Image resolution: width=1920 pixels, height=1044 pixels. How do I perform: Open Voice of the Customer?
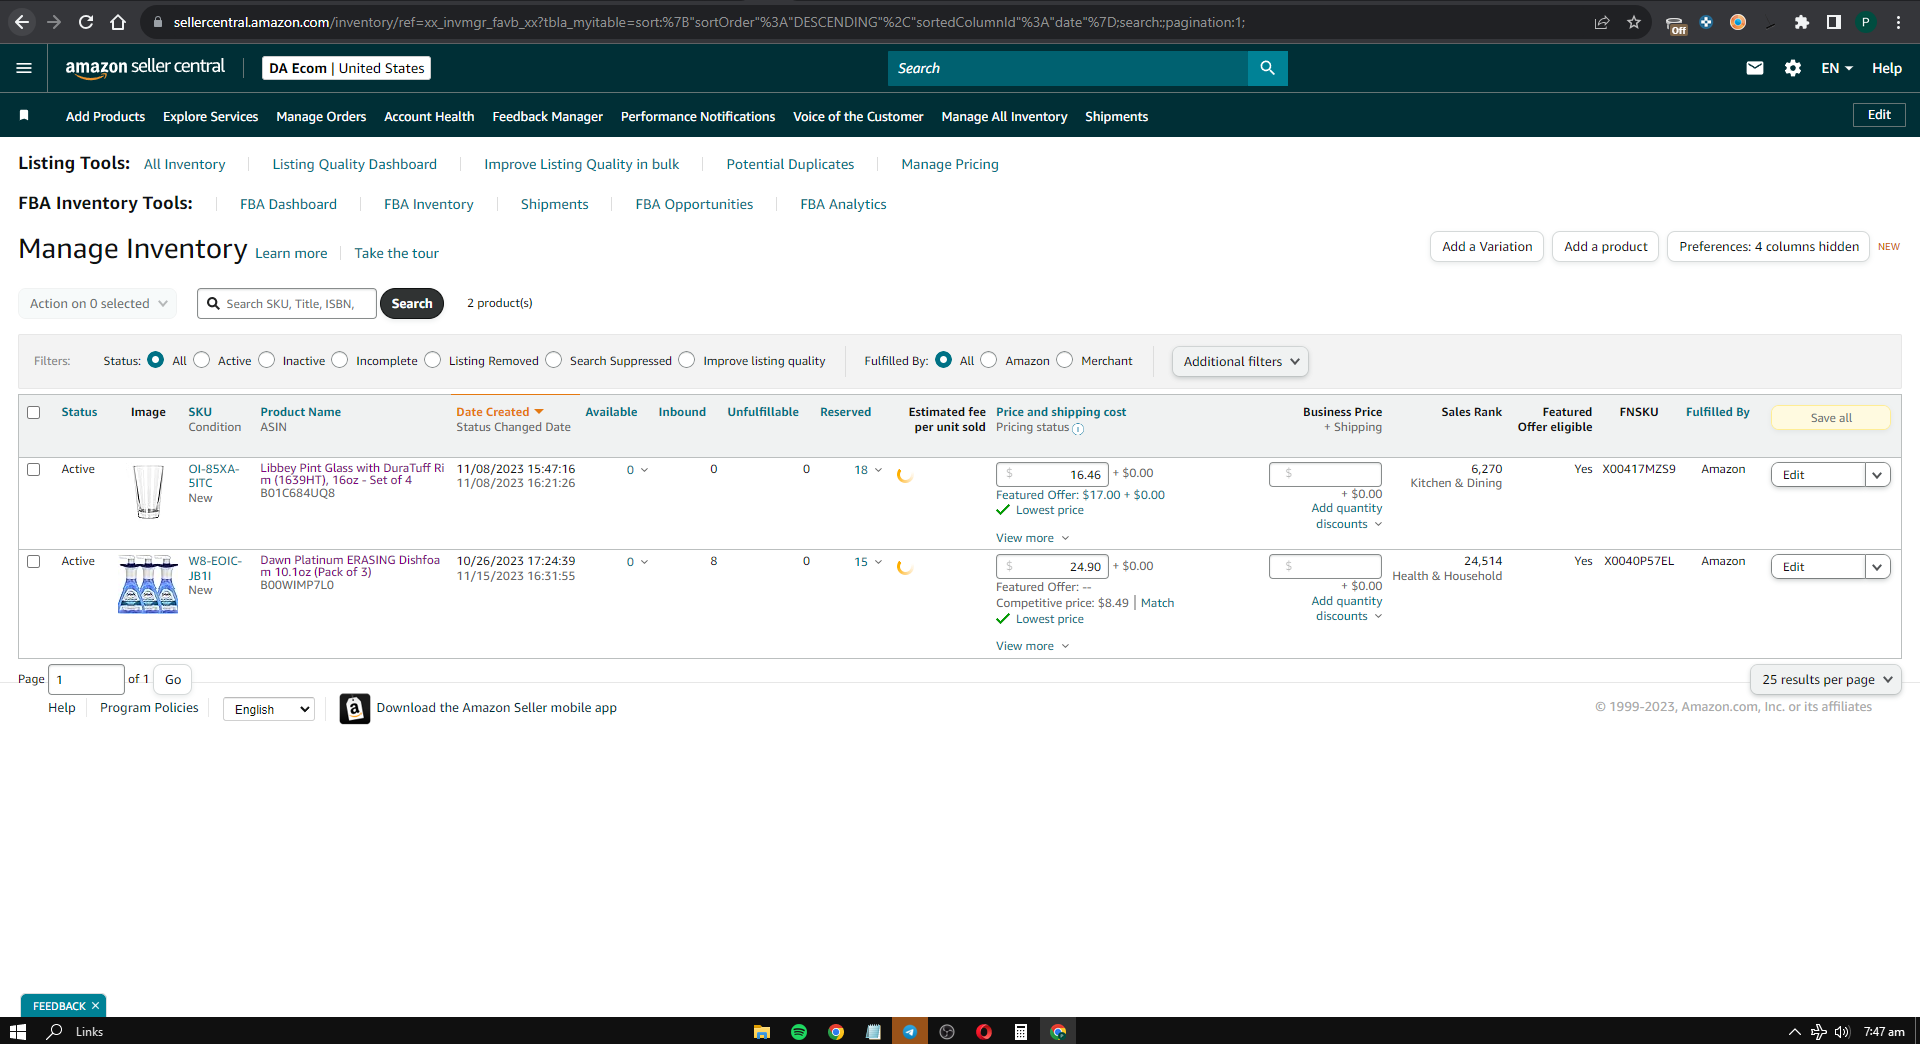858,117
